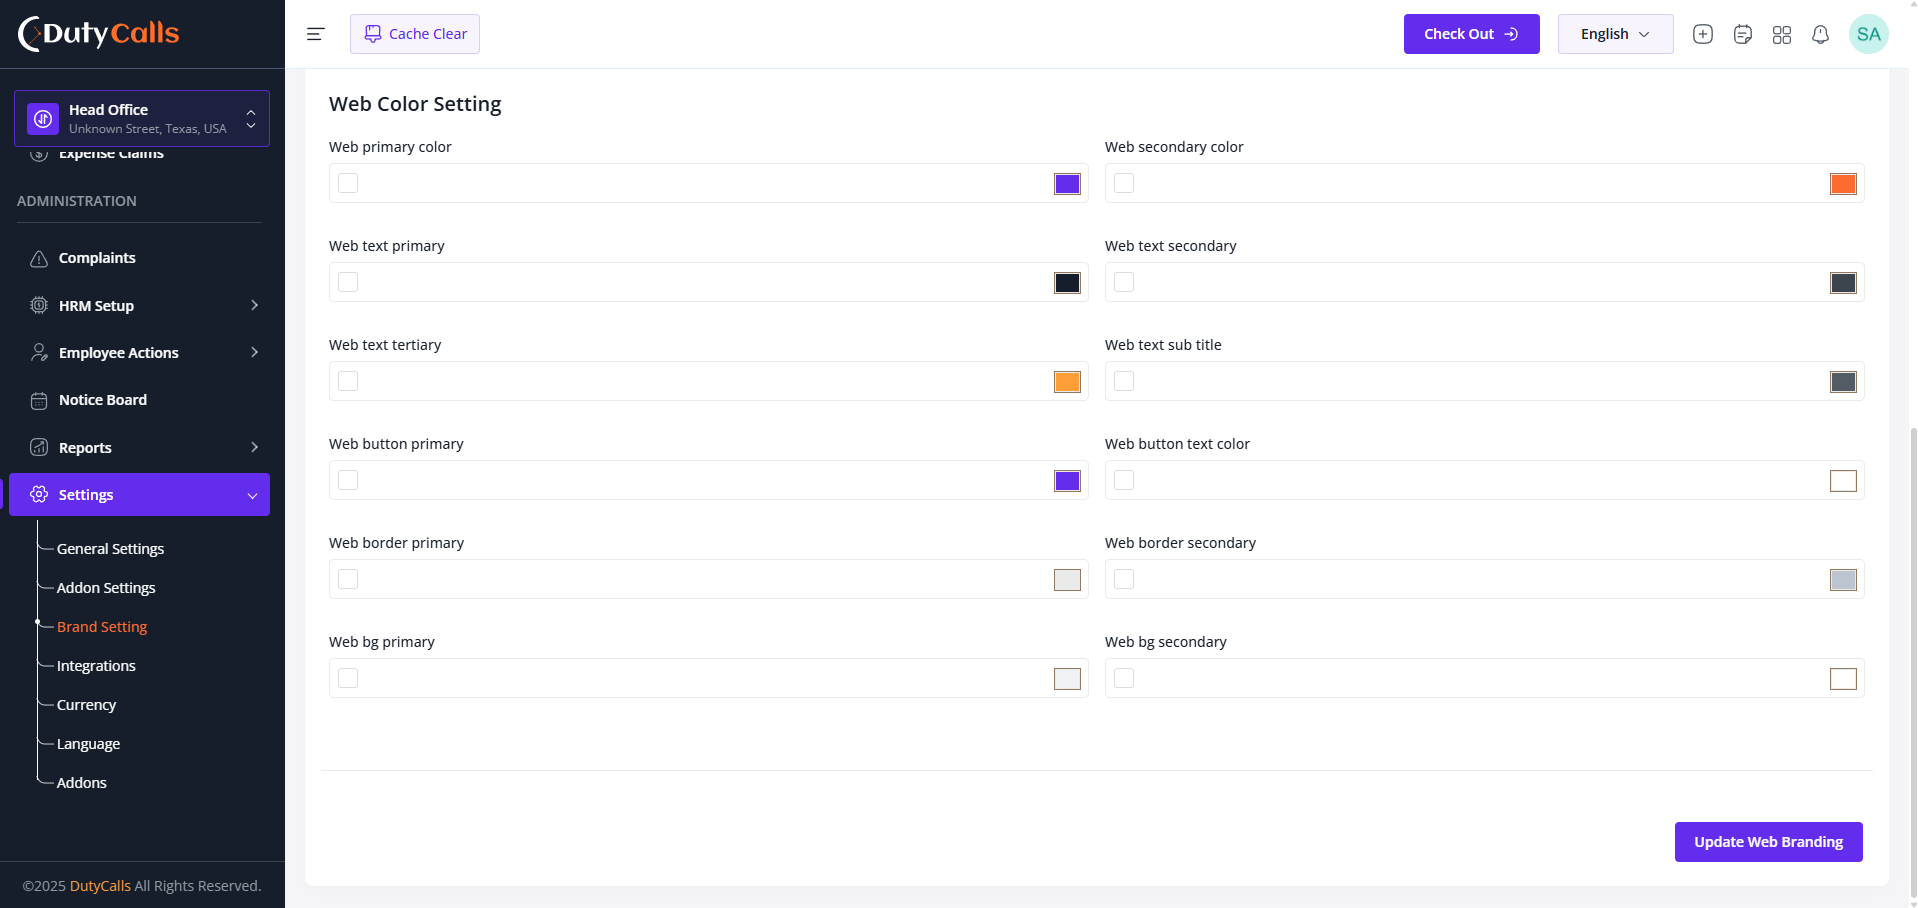Click the Notice Board calendar icon

[39, 400]
